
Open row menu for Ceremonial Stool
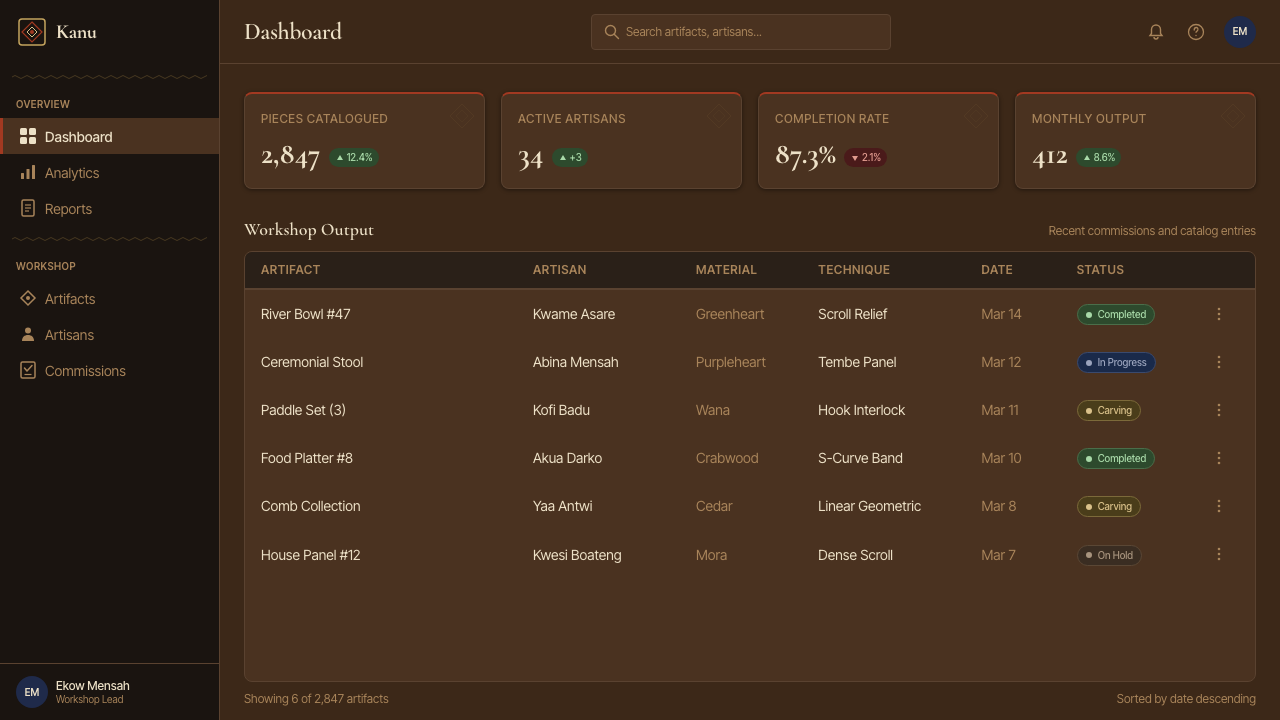(1219, 362)
